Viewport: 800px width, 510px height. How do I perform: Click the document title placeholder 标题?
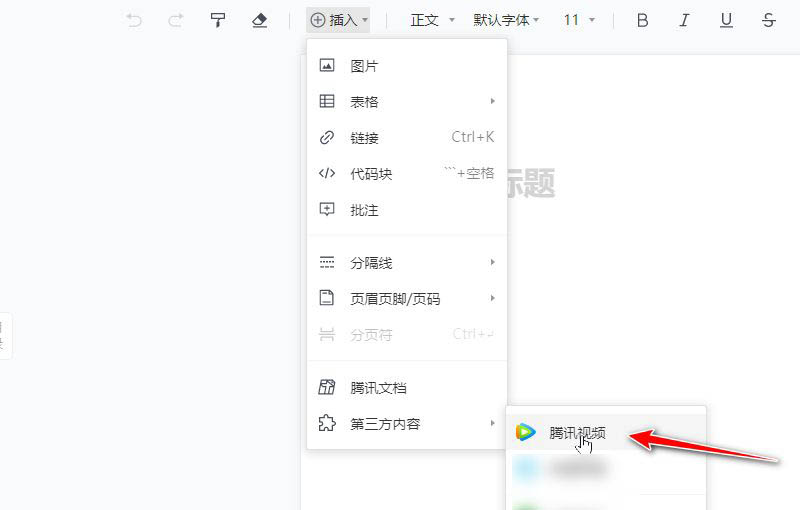(531, 183)
